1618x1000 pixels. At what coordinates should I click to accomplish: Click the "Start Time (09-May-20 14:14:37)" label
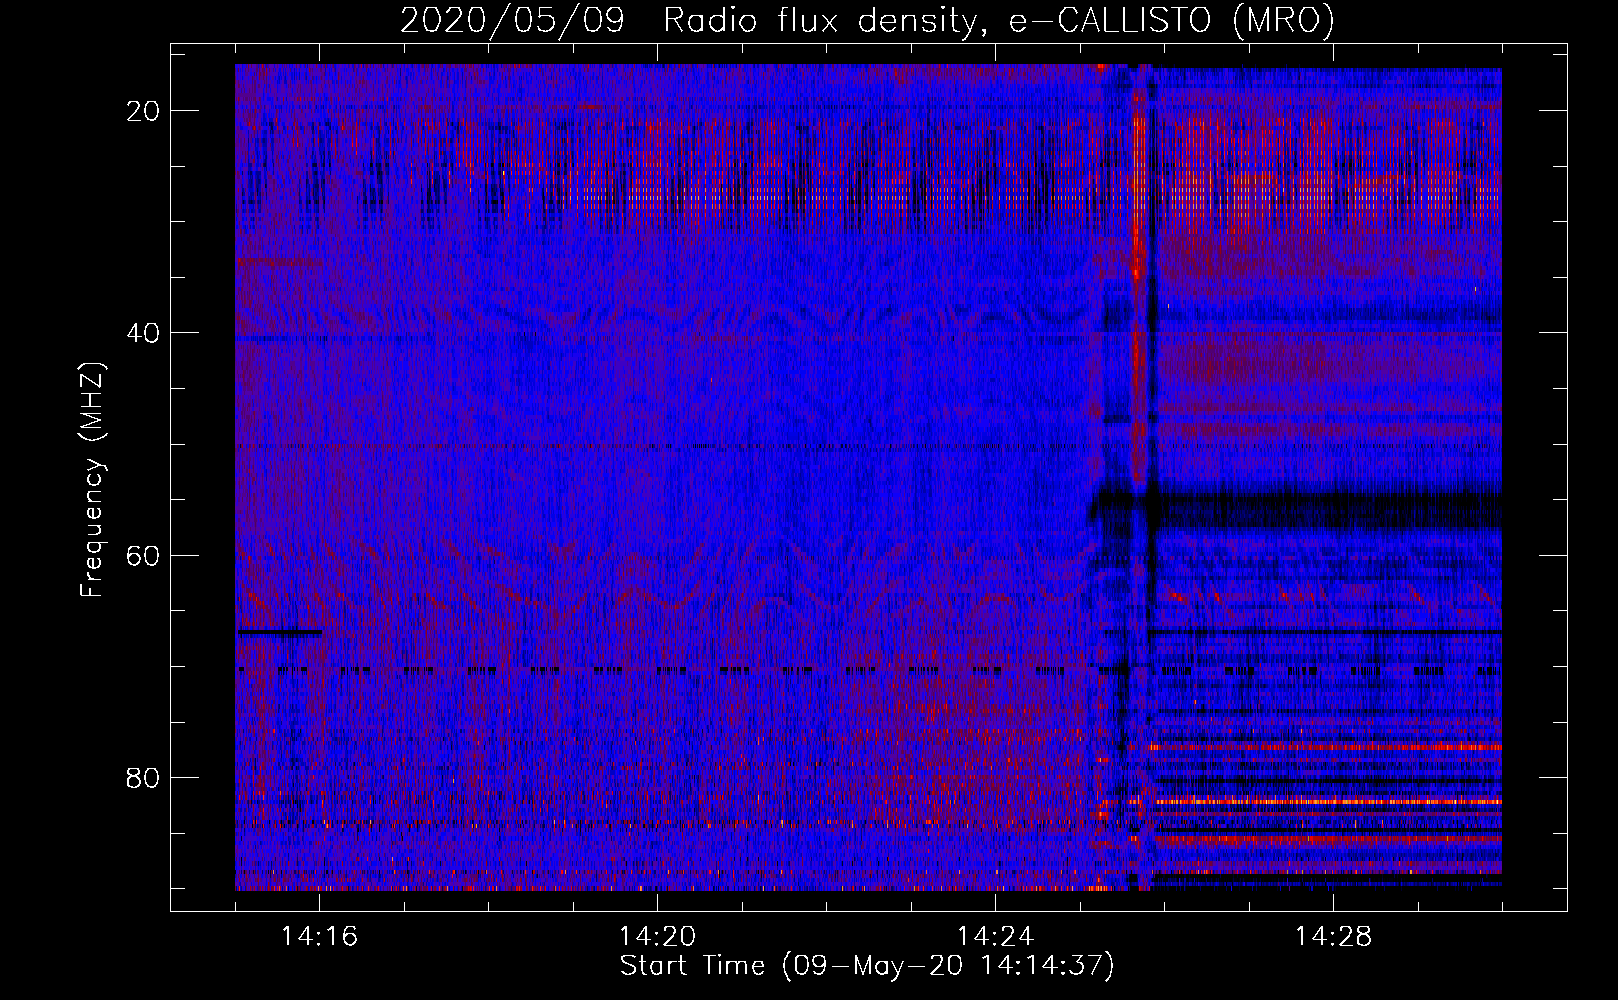867,966
